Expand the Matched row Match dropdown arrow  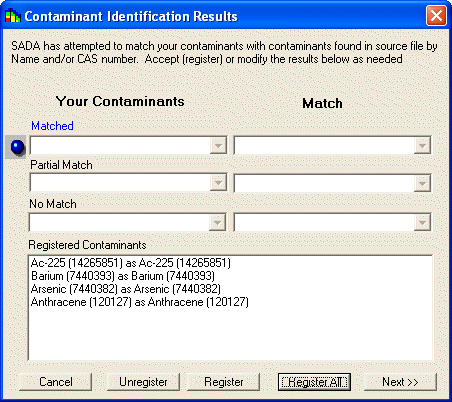point(422,146)
